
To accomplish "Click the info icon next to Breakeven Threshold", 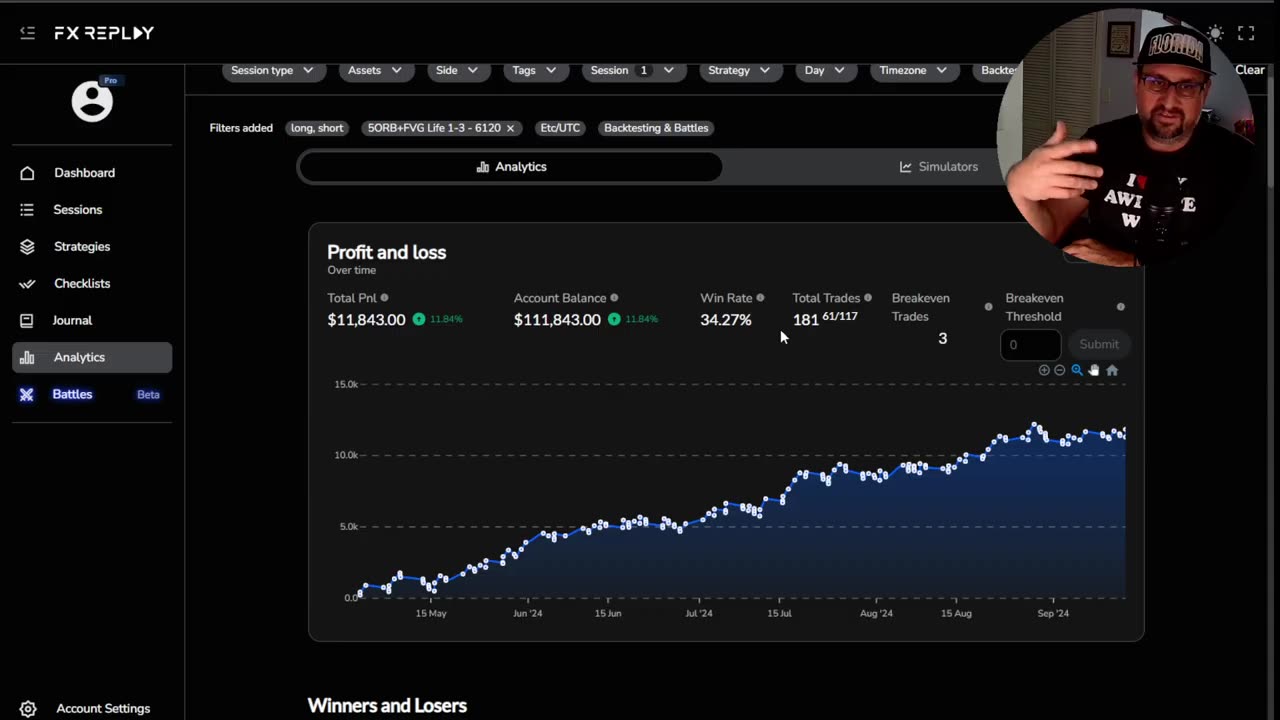I will point(1121,307).
